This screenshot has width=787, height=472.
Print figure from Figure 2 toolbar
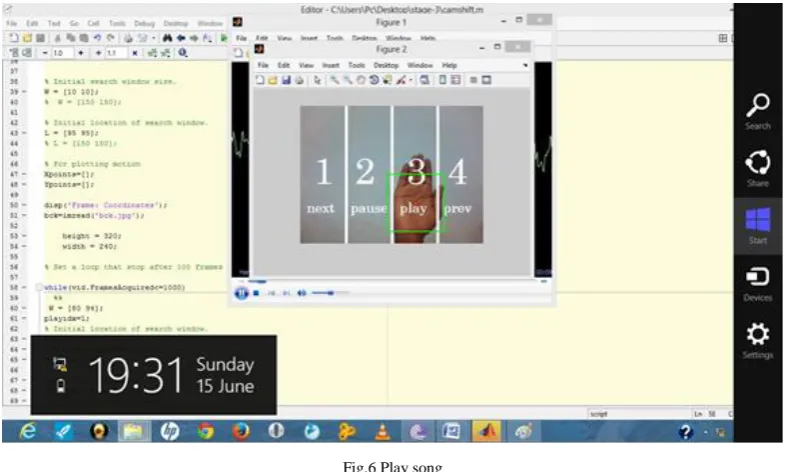click(x=299, y=80)
